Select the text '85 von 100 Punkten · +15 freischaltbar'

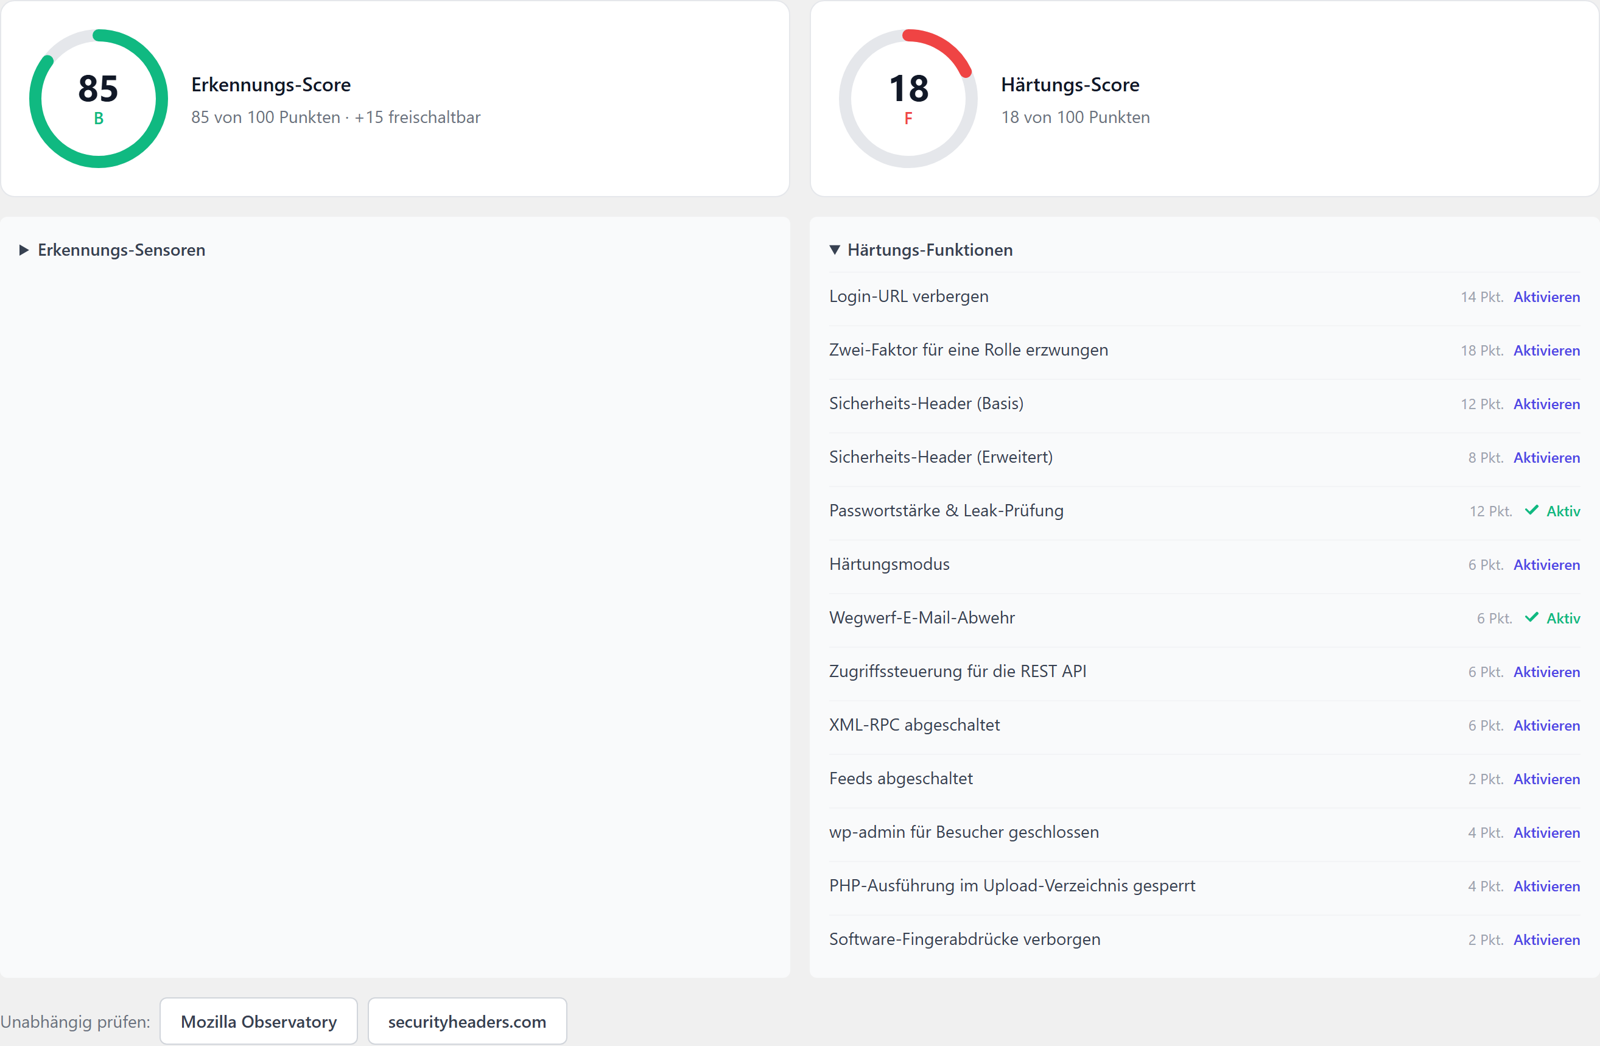tap(336, 117)
